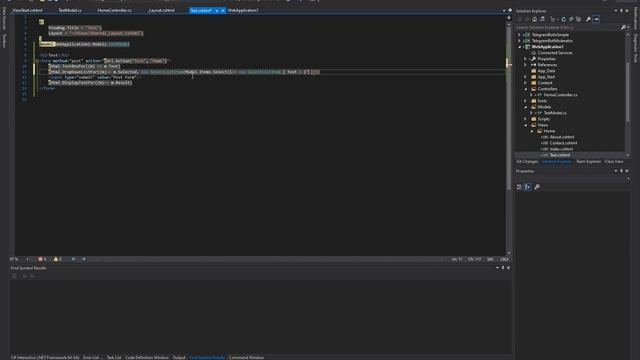Open Properties wrench icon in Solution Explorer toolbar
Screen dimensions: 640x360
(588, 19)
